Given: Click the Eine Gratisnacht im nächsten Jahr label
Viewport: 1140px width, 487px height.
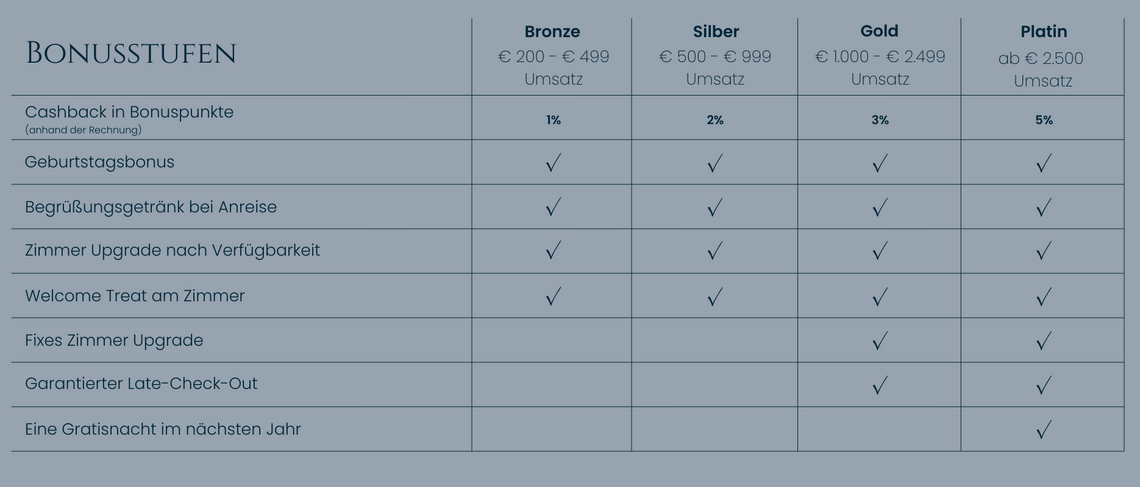Looking at the screenshot, I should point(163,429).
